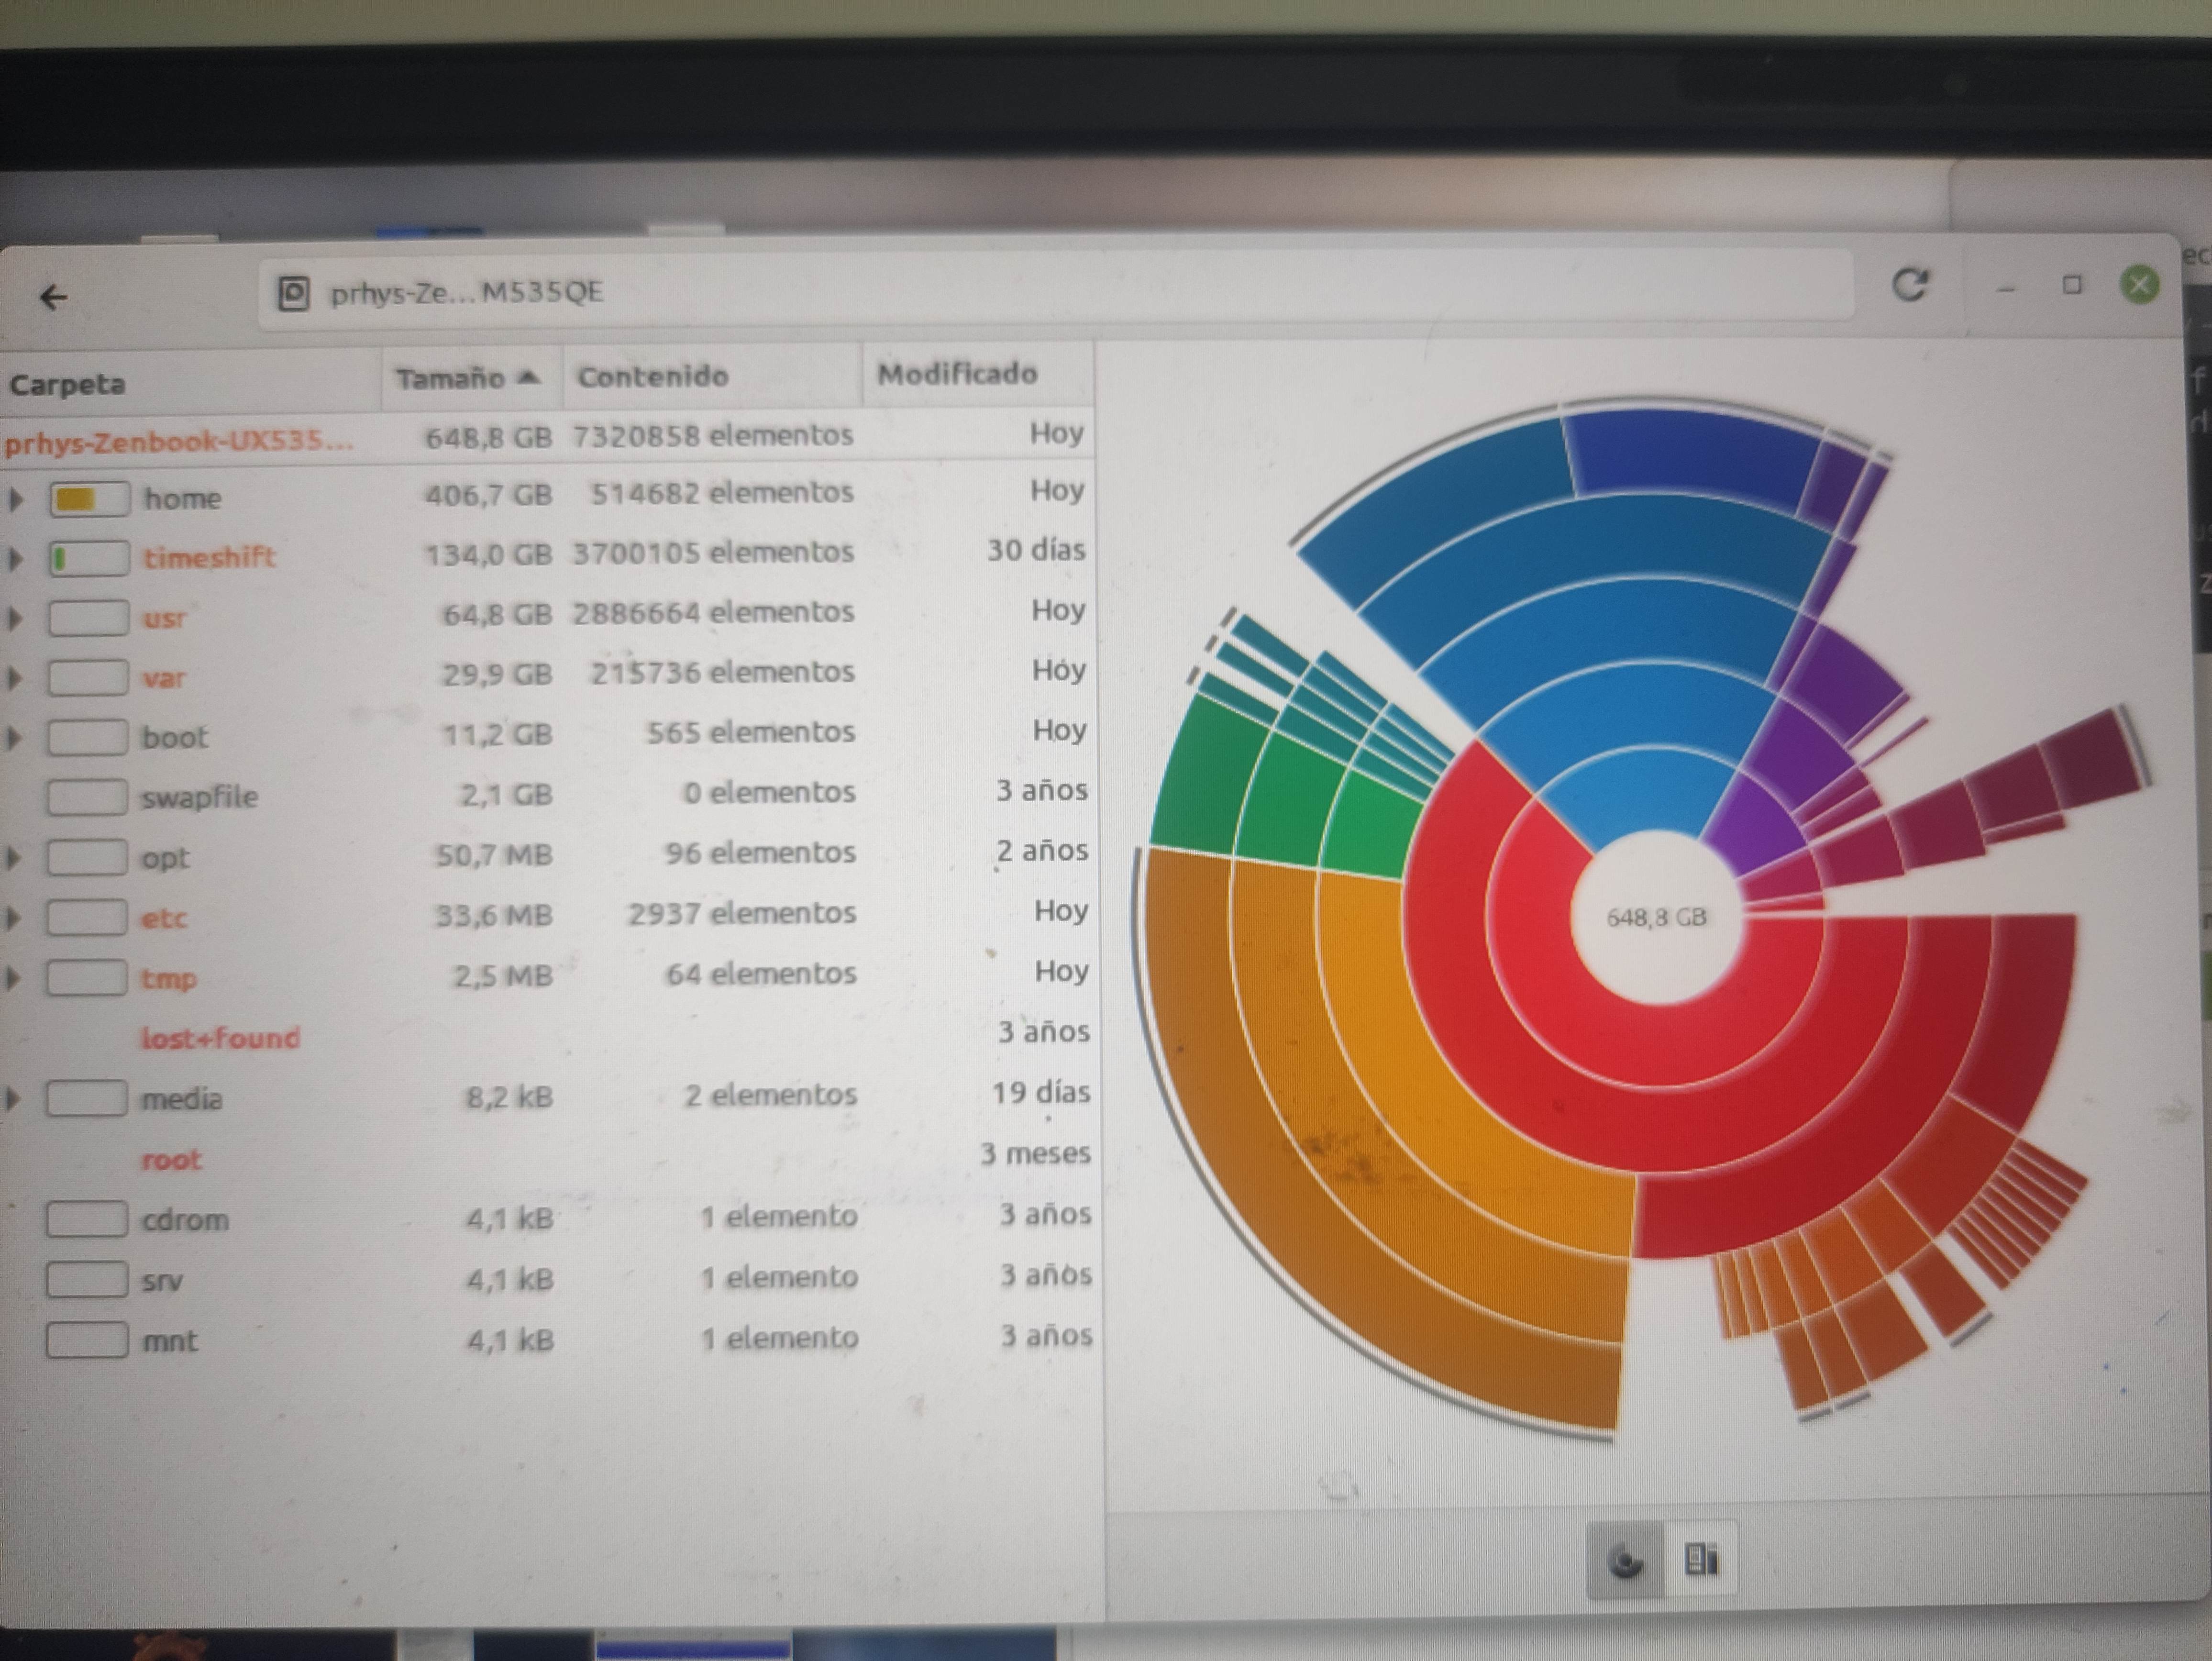Click the Carpeta column header
The image size is (2212, 1661).
(68, 384)
